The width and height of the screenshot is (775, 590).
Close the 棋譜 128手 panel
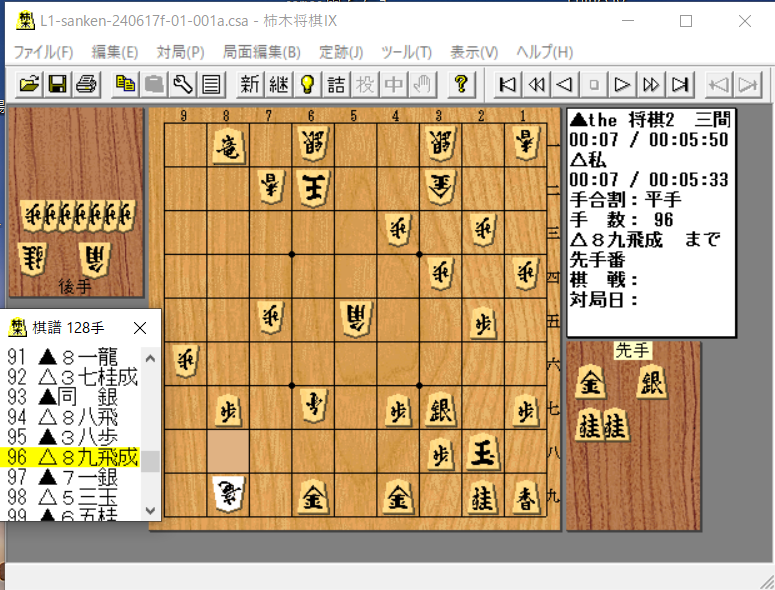click(x=140, y=327)
